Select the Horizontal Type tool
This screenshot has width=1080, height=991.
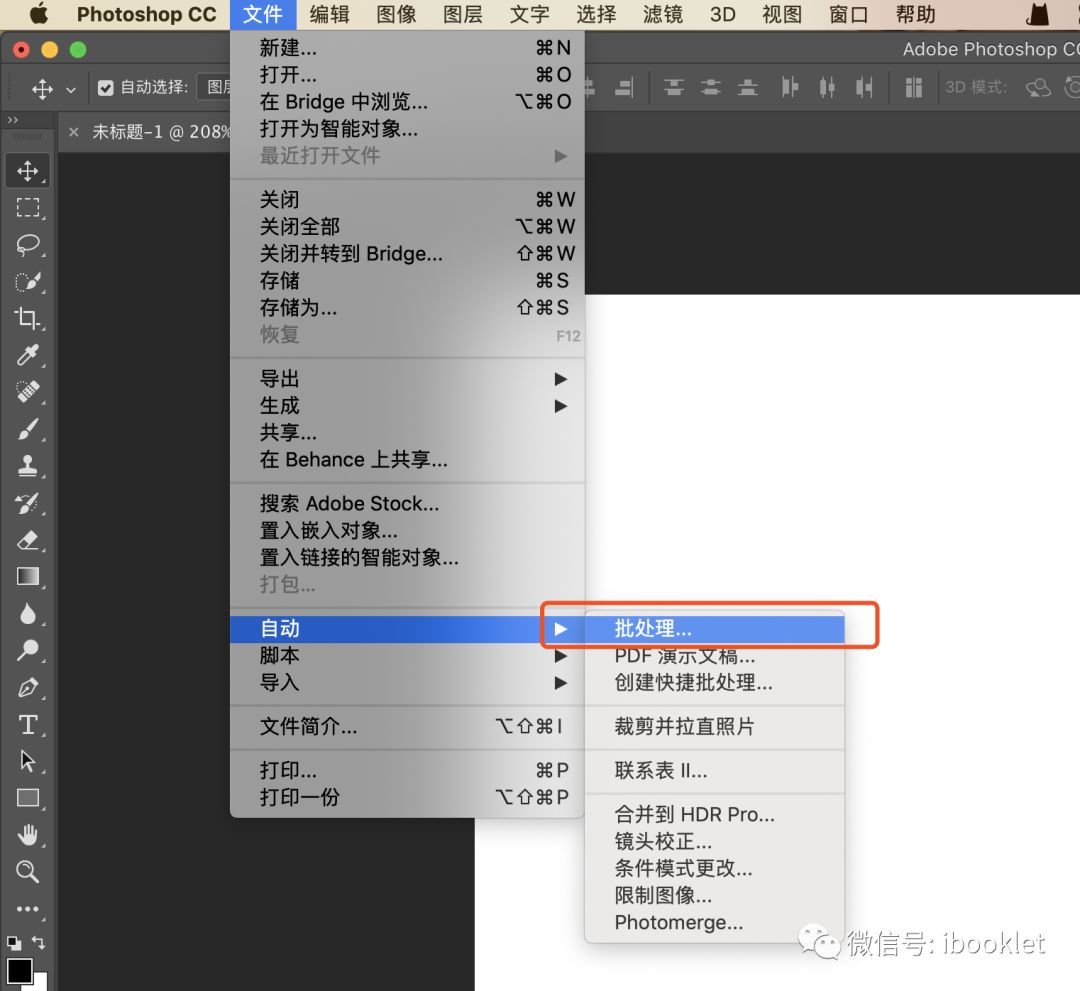tap(28, 723)
